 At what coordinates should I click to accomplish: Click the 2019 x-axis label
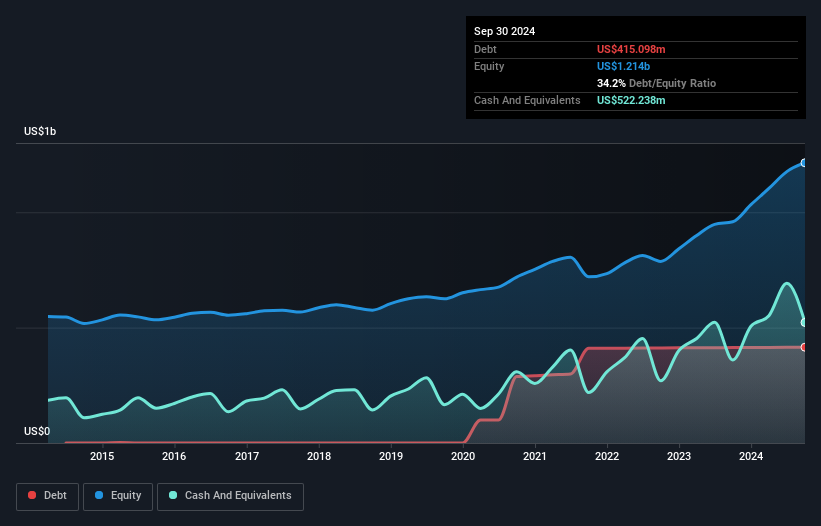pyautogui.click(x=391, y=456)
